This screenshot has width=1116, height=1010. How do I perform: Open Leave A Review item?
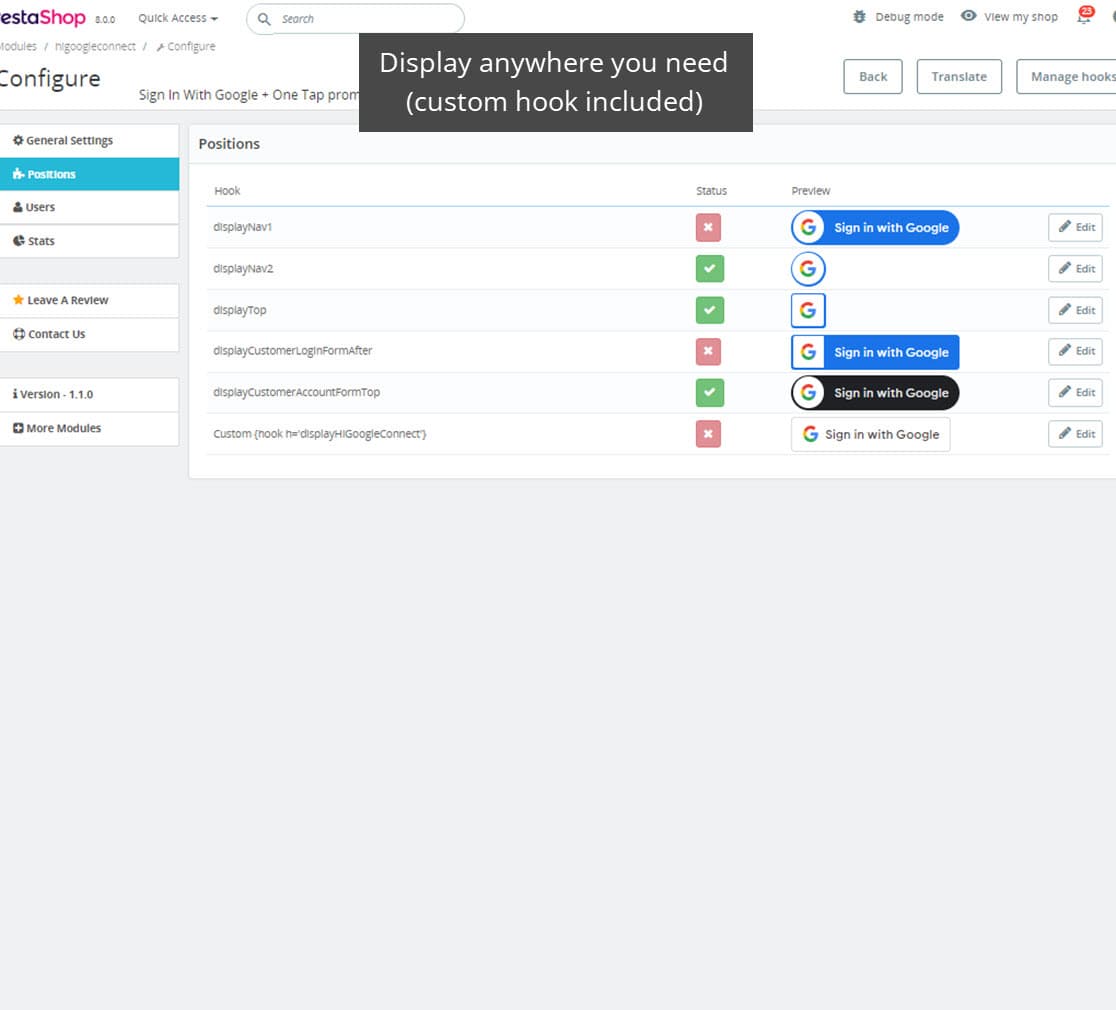point(89,300)
